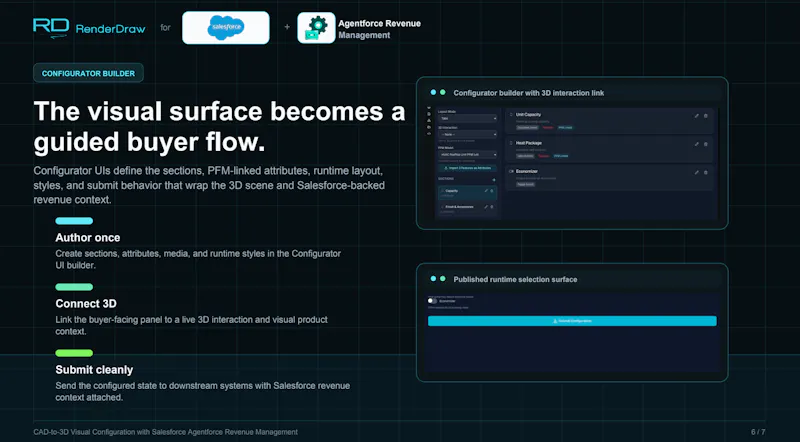Screen dimensions: 800x442
Task: Edit the Unit Capacity attribute with pencil icon
Action: click(x=696, y=116)
